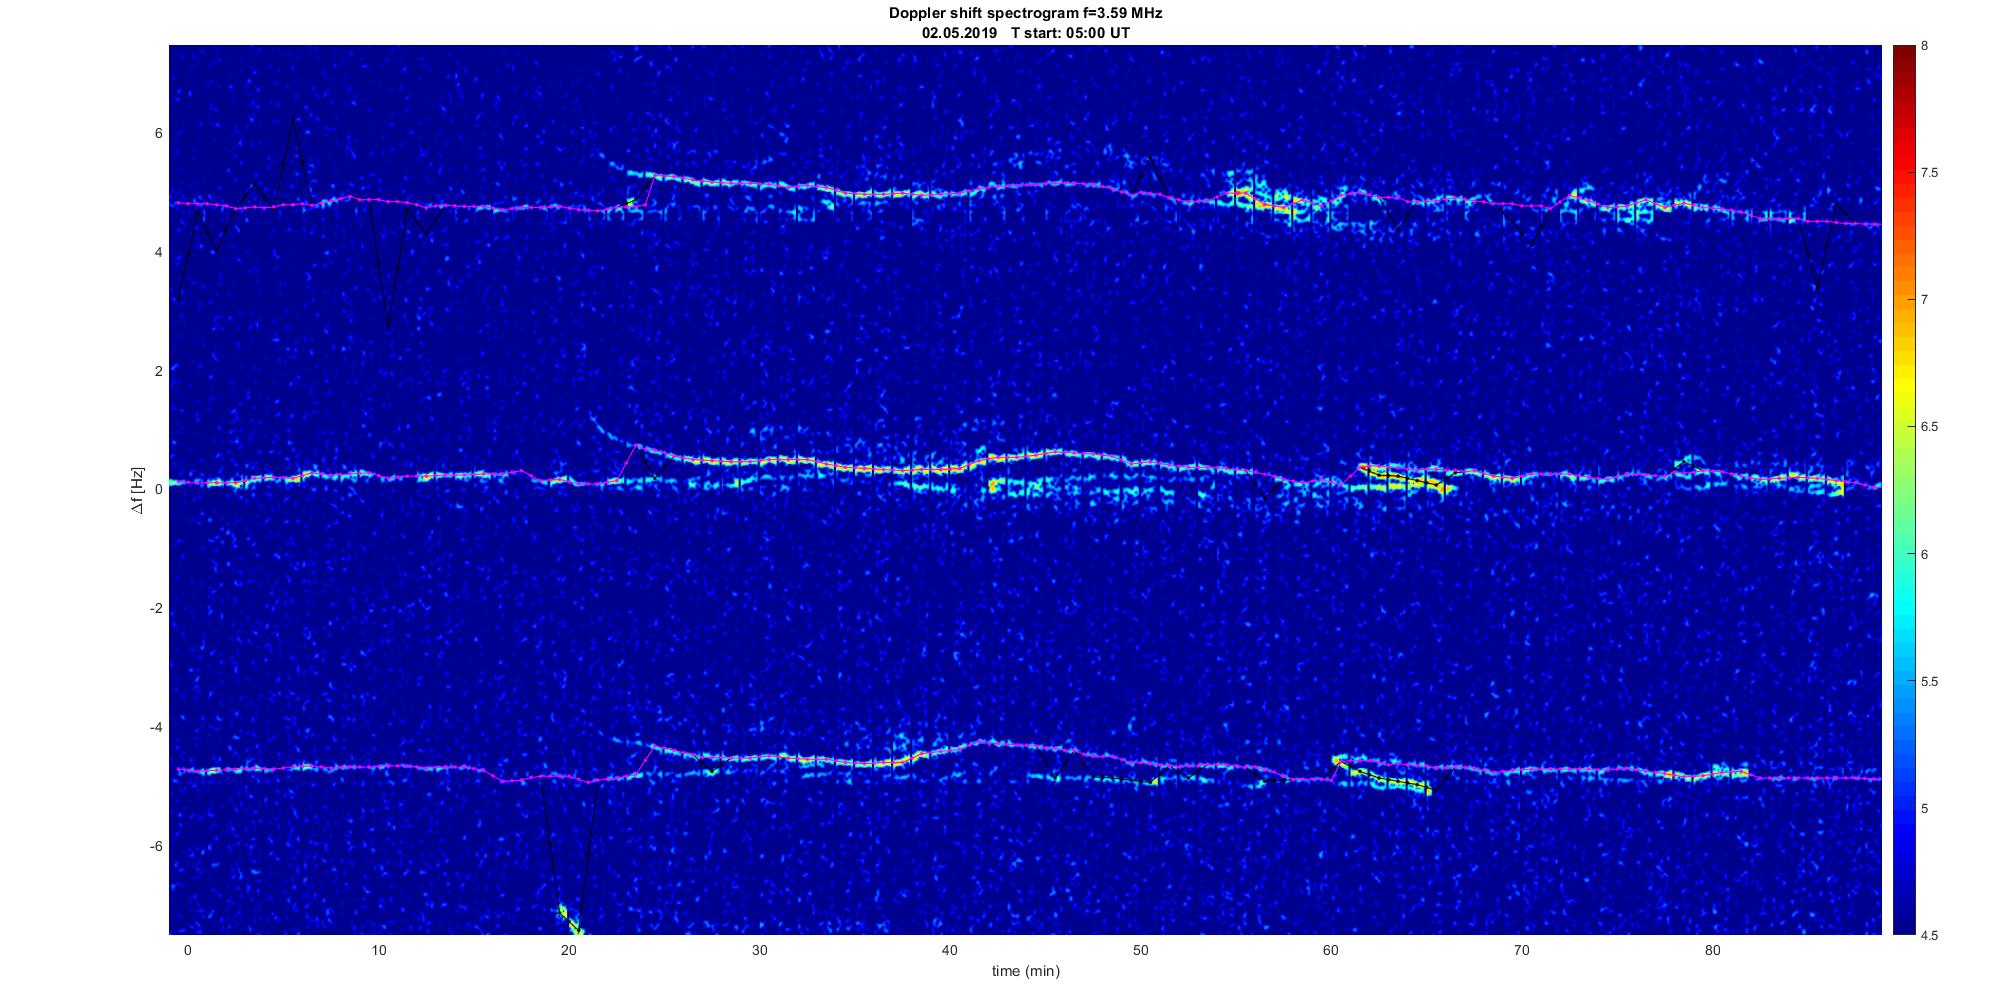Click the colorbar tick label '8'
The width and height of the screenshot is (2000, 1003).
[x=1925, y=46]
